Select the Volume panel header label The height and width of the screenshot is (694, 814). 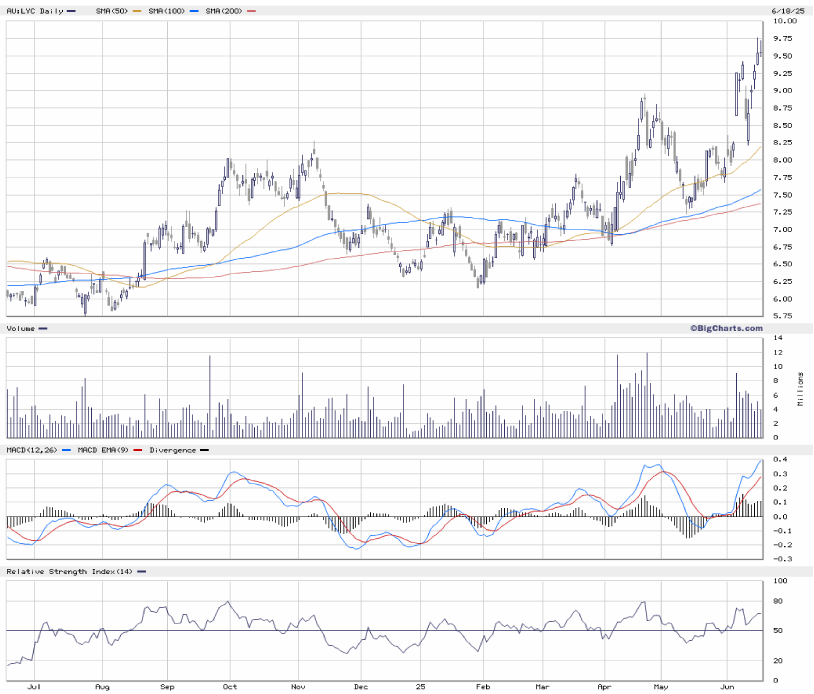point(22,328)
